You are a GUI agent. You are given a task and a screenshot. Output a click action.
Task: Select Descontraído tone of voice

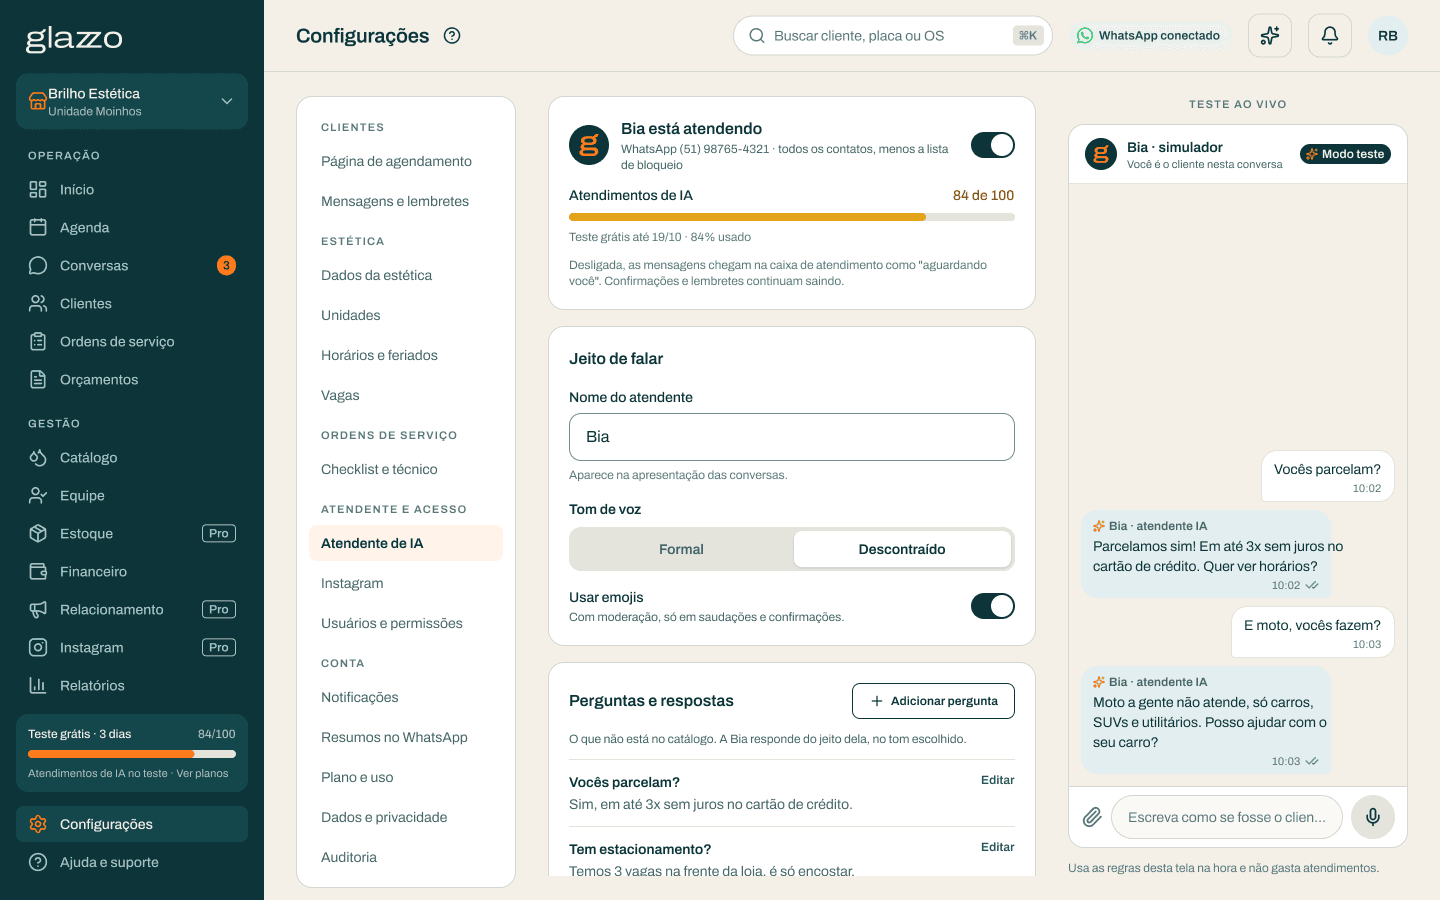coord(902,549)
